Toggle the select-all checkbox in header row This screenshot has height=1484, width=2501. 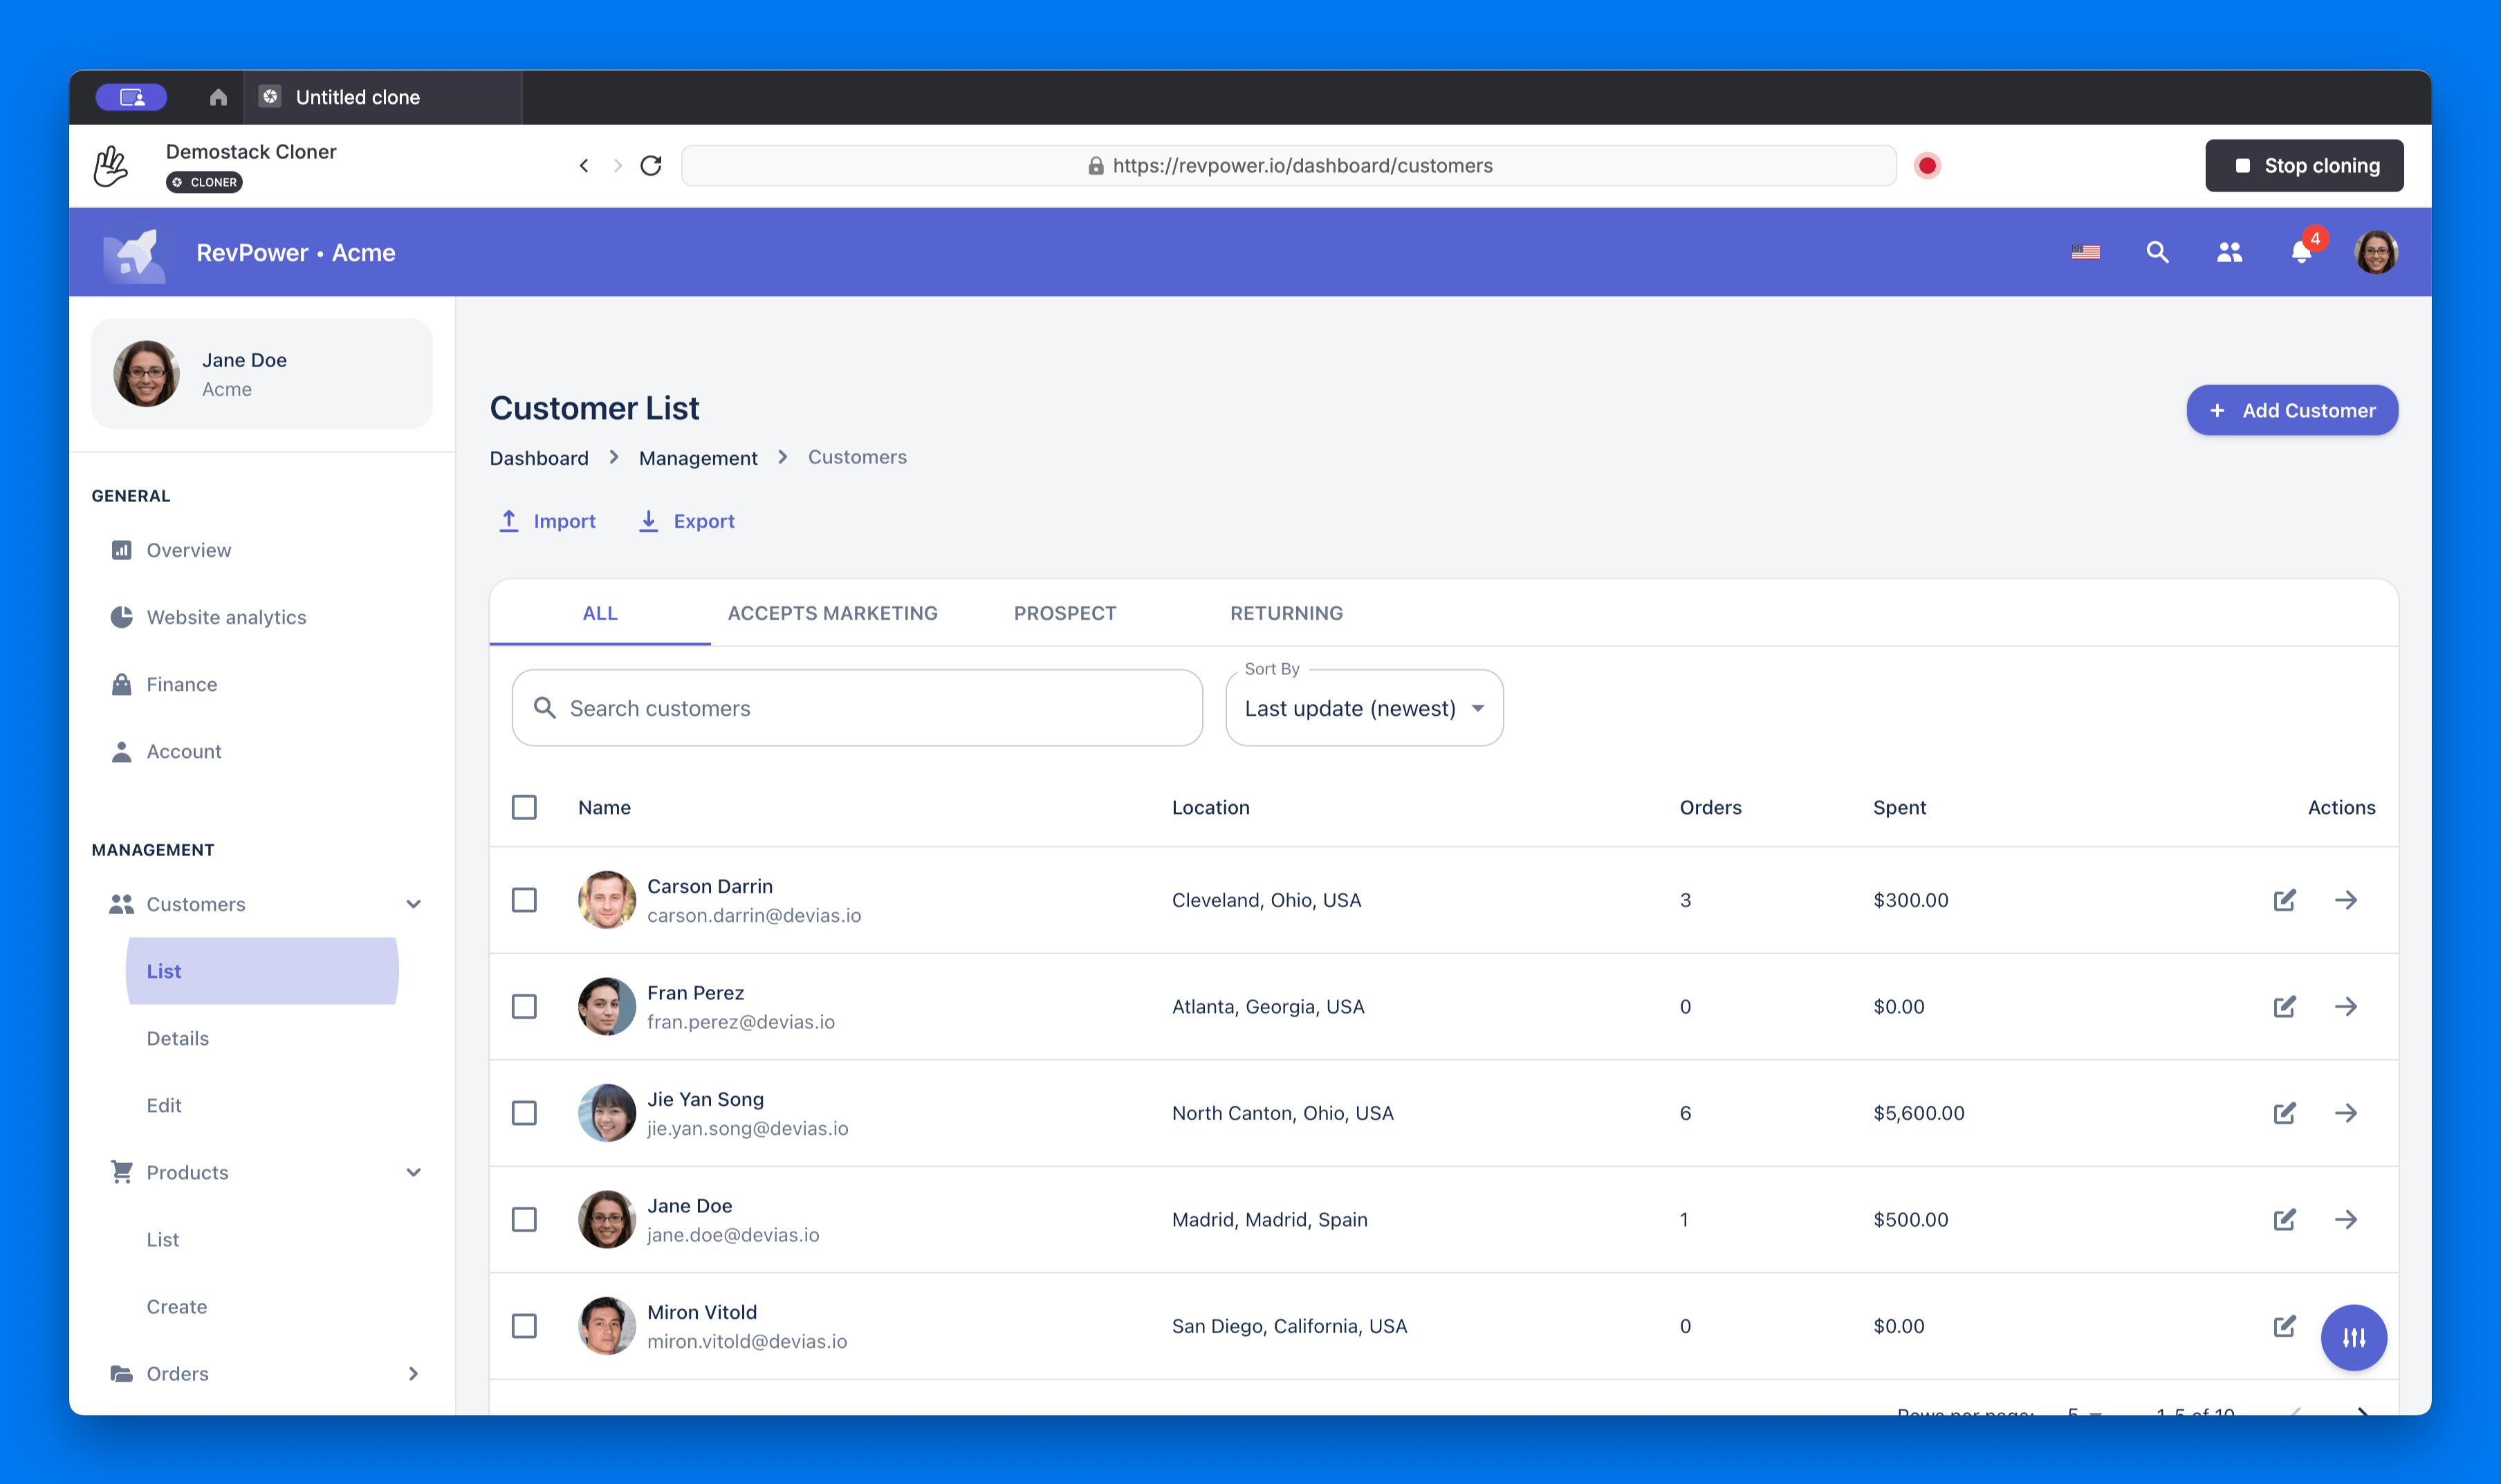pos(524,807)
